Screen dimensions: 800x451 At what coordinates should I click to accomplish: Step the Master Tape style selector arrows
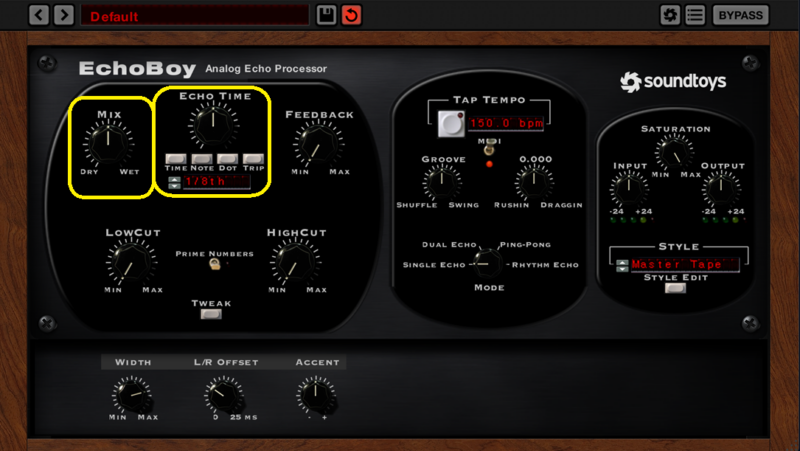click(622, 265)
